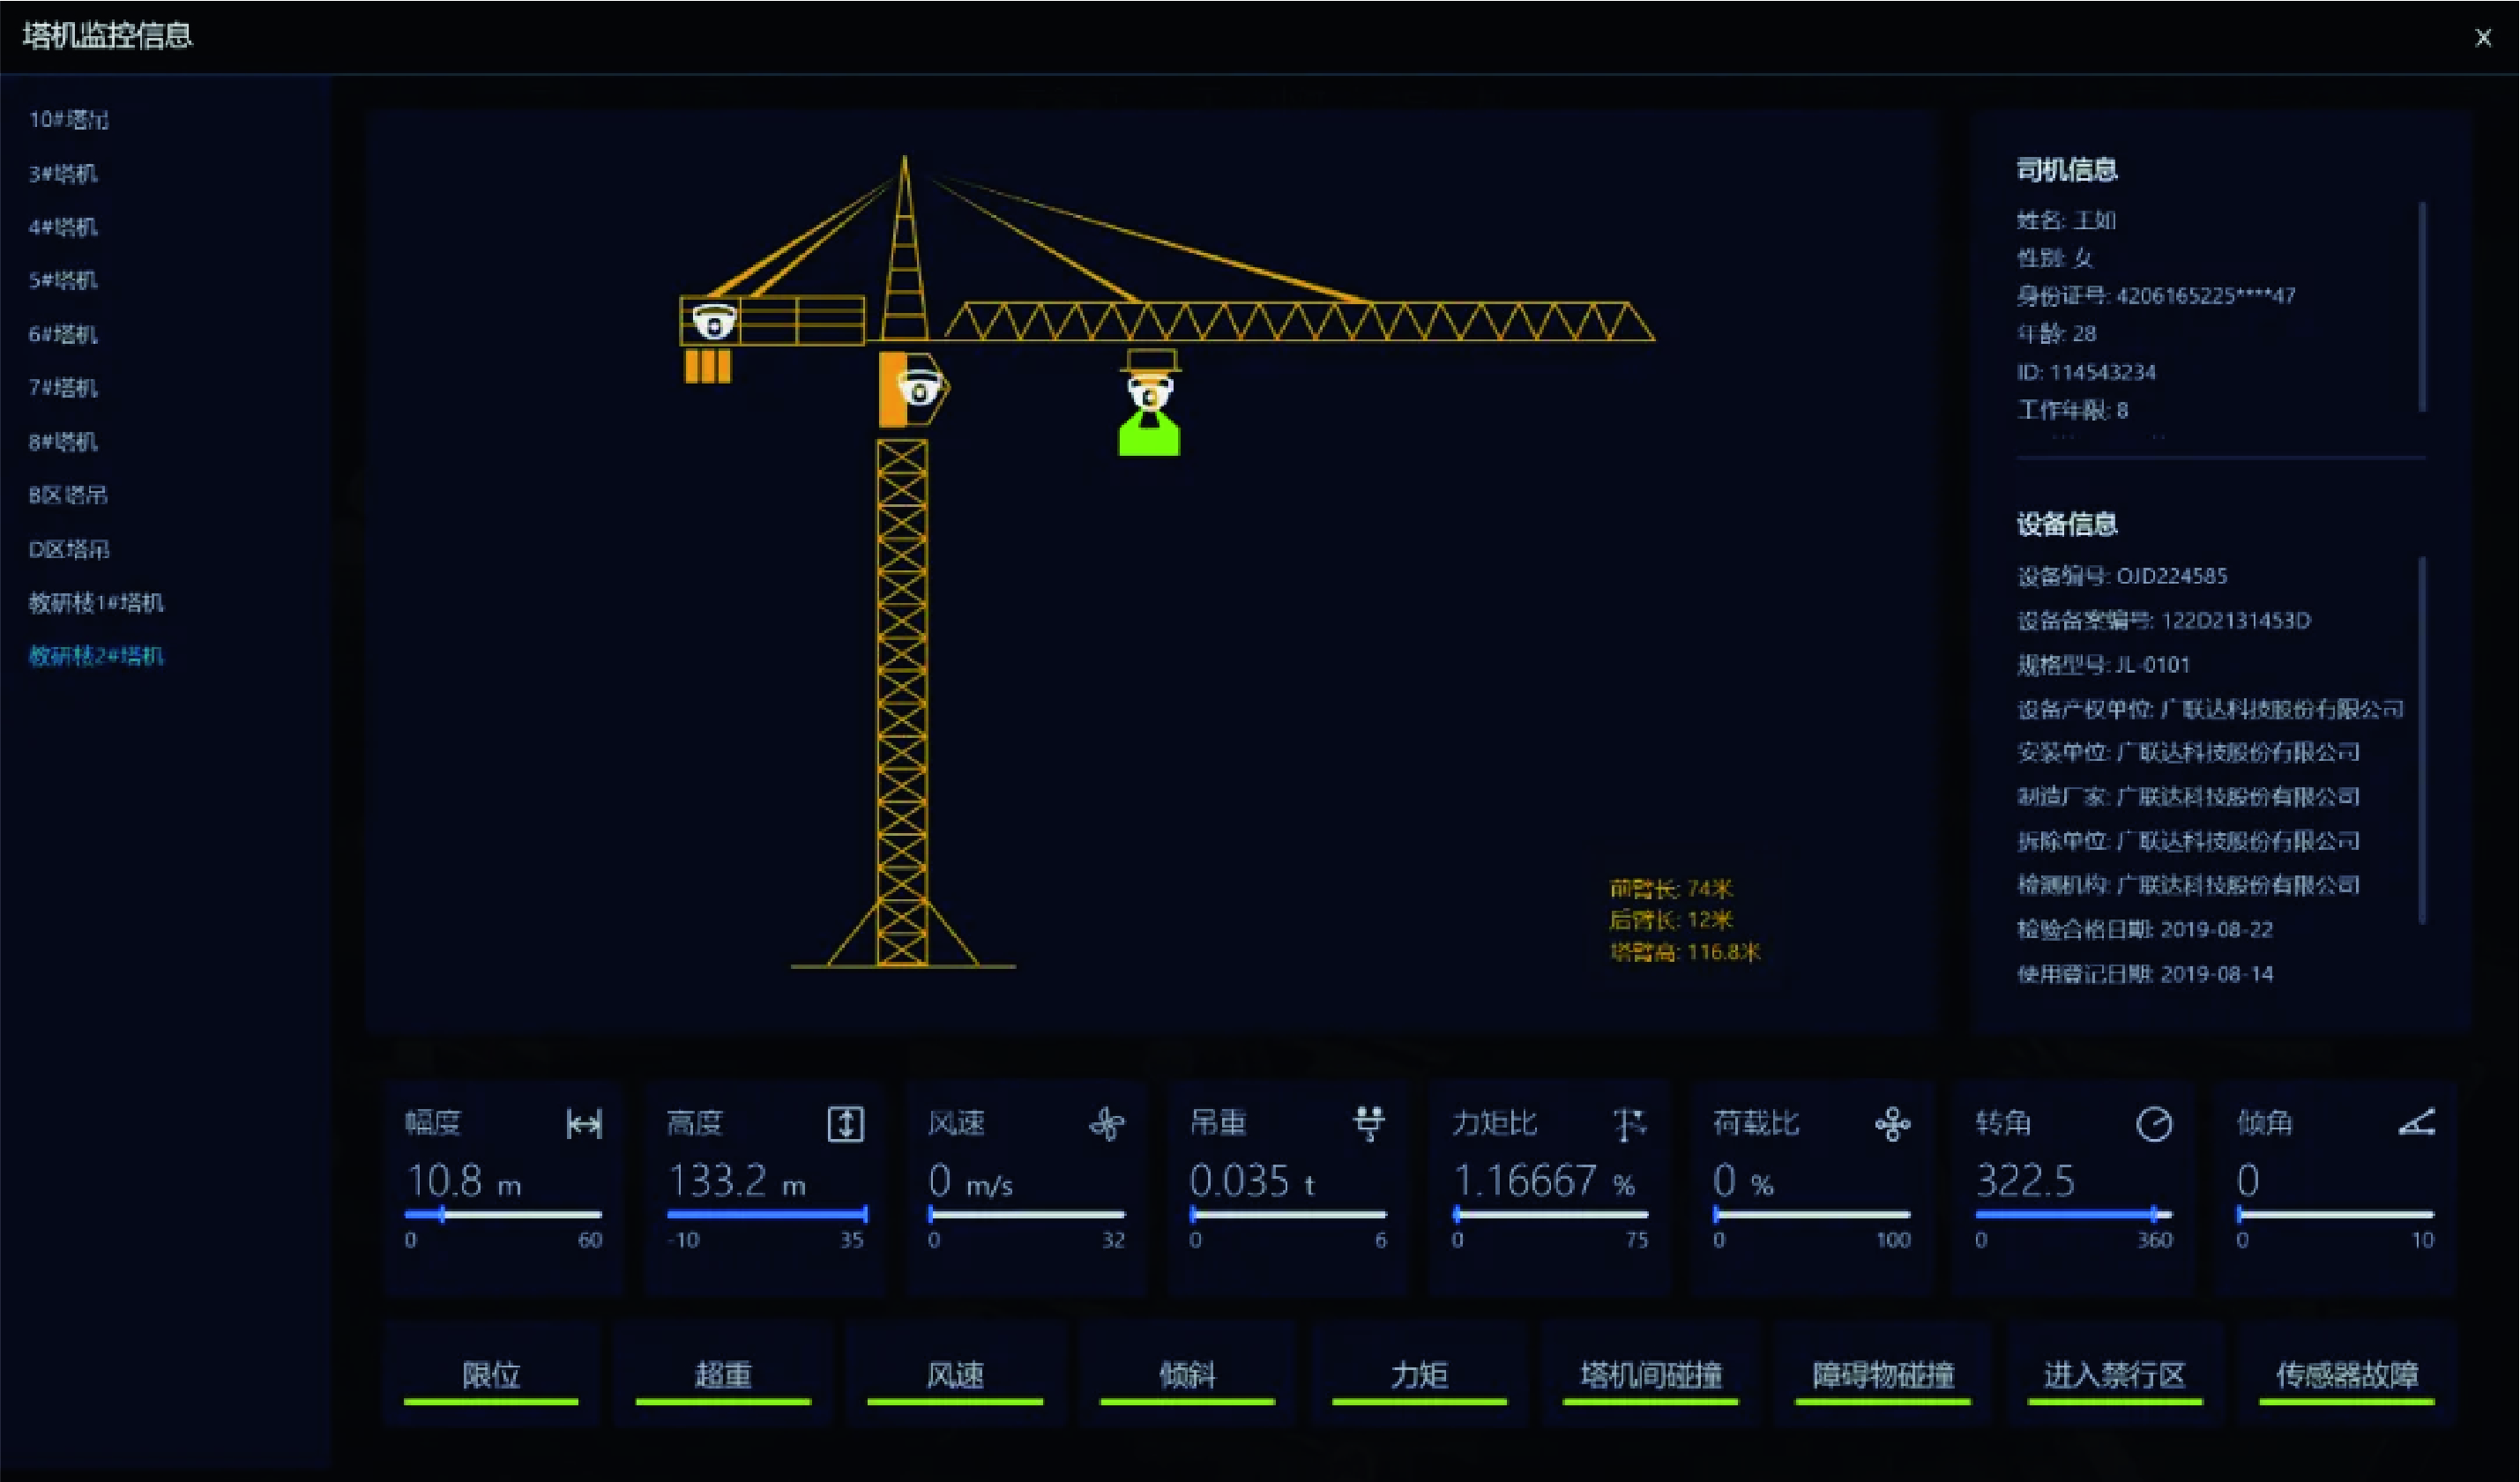Click the 使用登记日期 2019-08-14 line
Viewport: 2520px width, 1482px height.
pyautogui.click(x=2145, y=974)
